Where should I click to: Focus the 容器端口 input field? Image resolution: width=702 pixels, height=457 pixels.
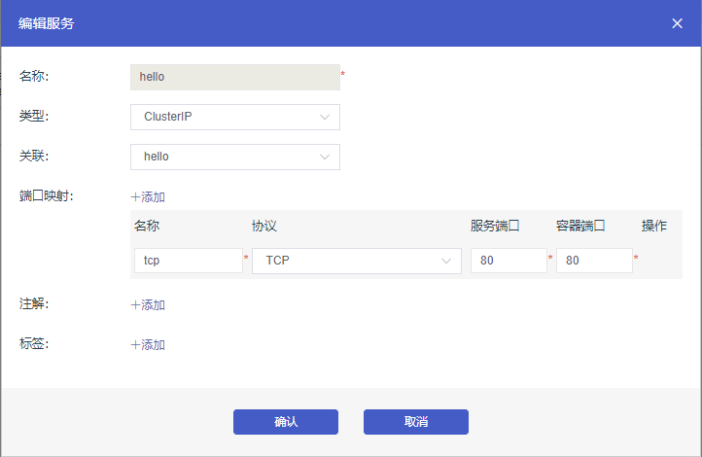pos(594,261)
